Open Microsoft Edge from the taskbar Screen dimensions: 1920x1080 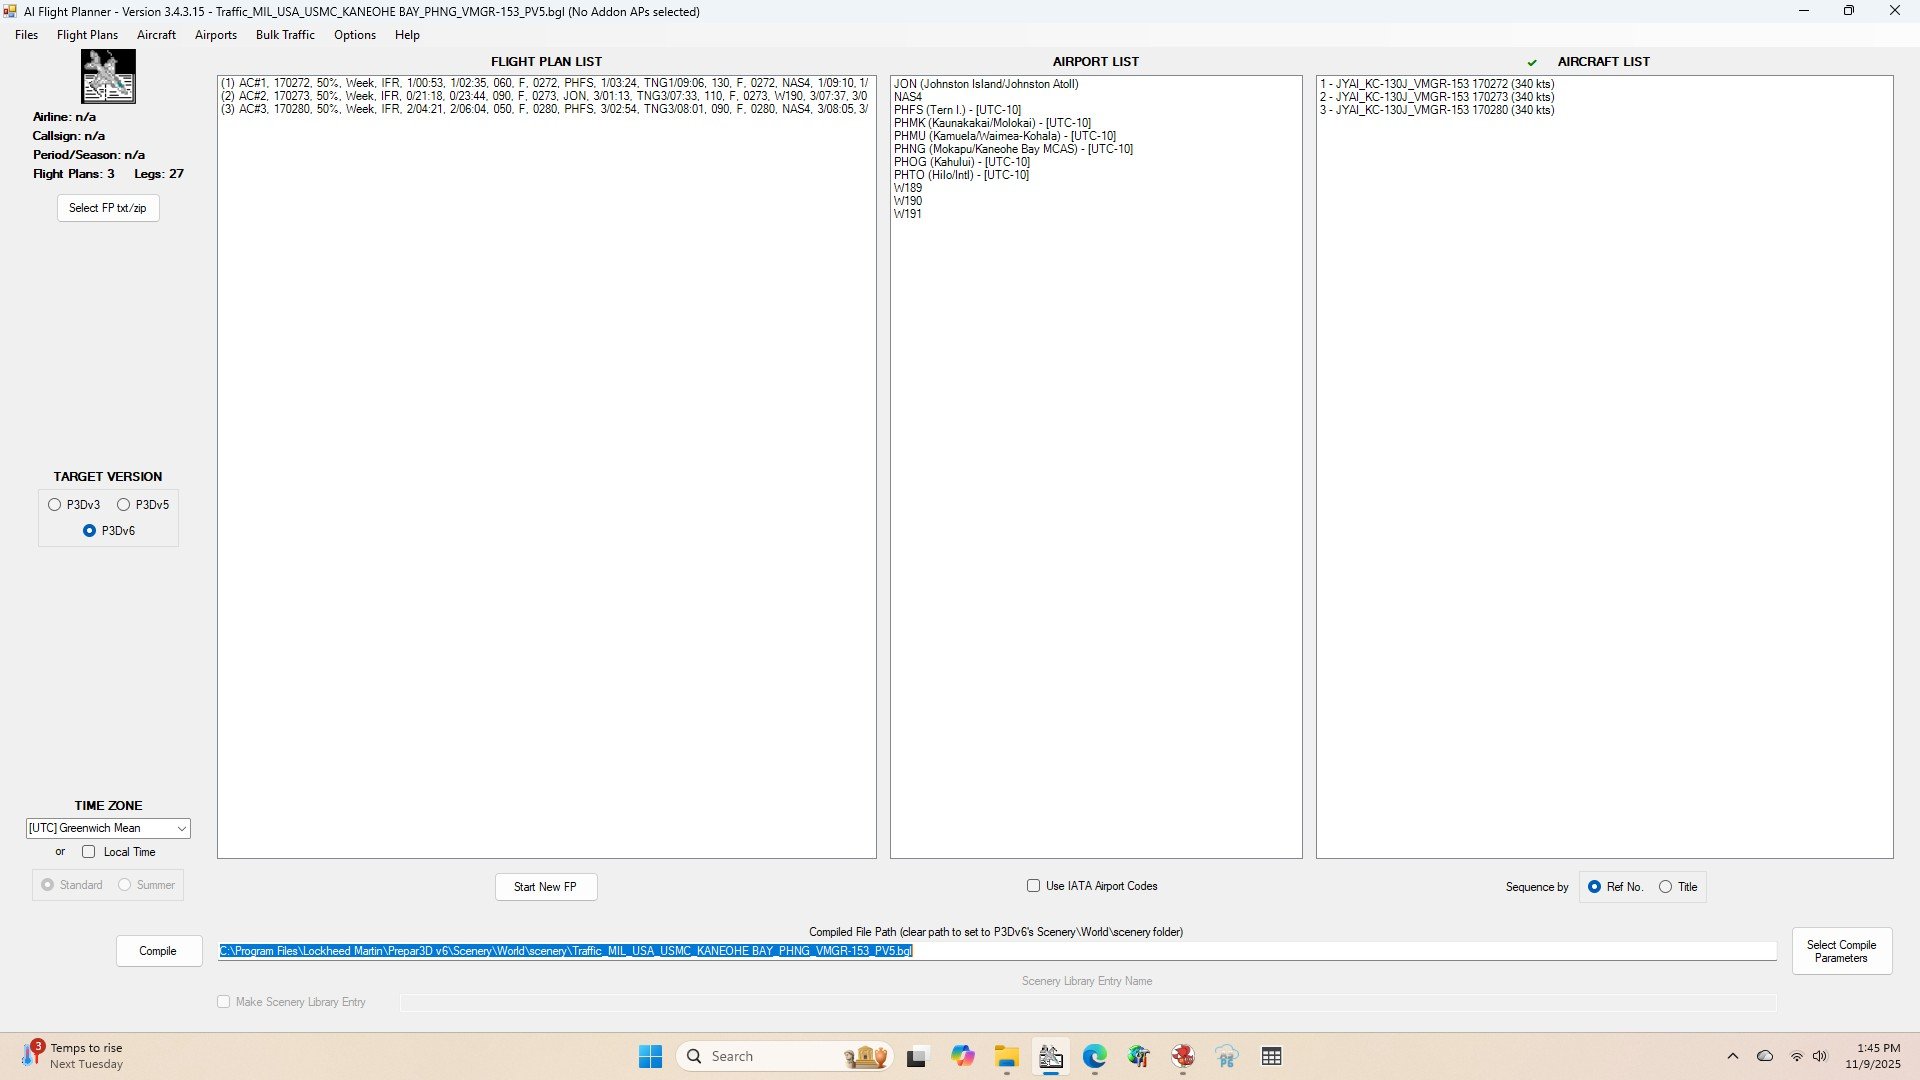[1094, 1057]
